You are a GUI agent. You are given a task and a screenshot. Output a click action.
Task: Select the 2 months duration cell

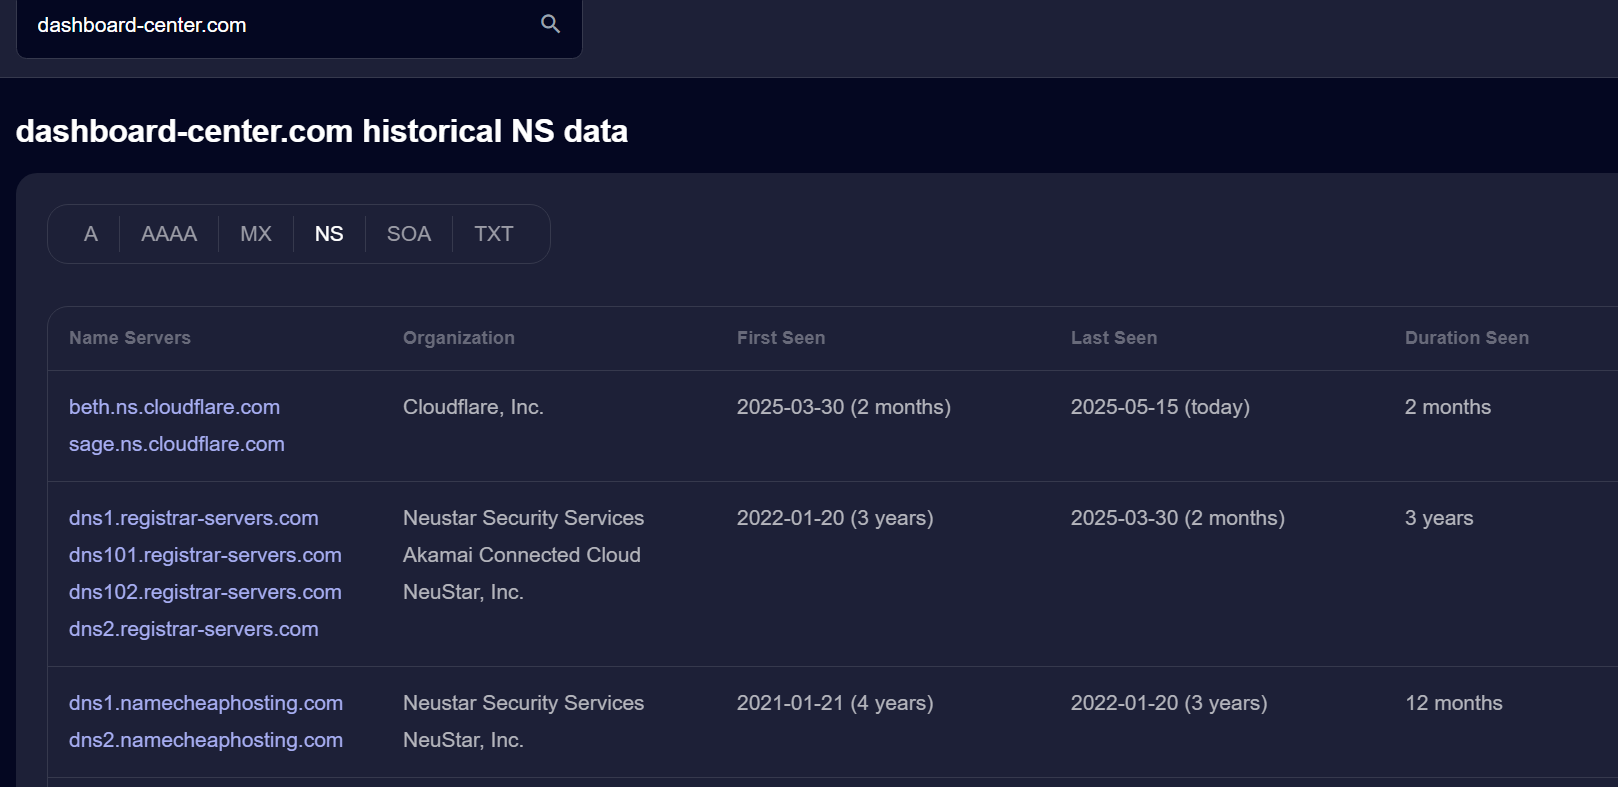(1448, 407)
